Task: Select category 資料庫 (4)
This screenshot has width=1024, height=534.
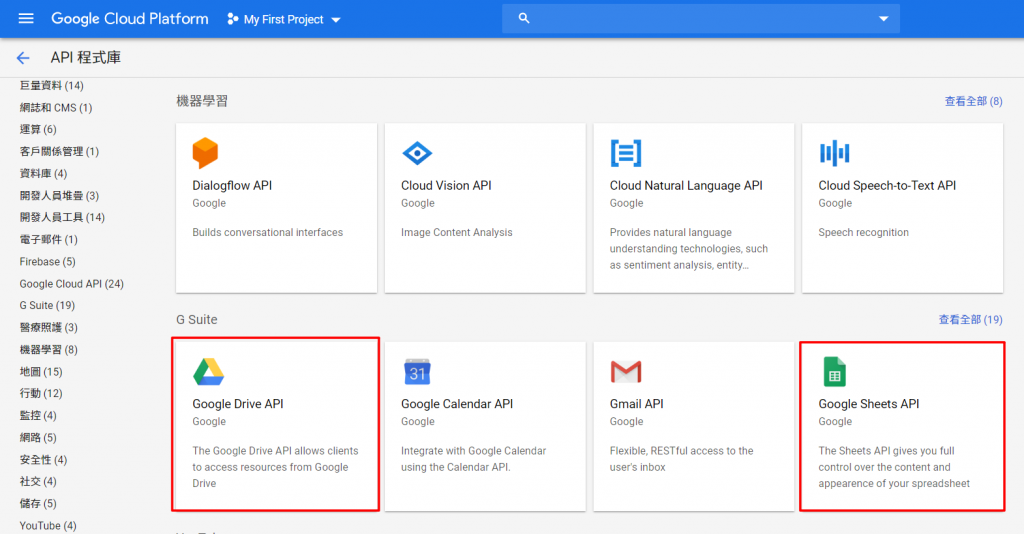Action: (x=43, y=174)
